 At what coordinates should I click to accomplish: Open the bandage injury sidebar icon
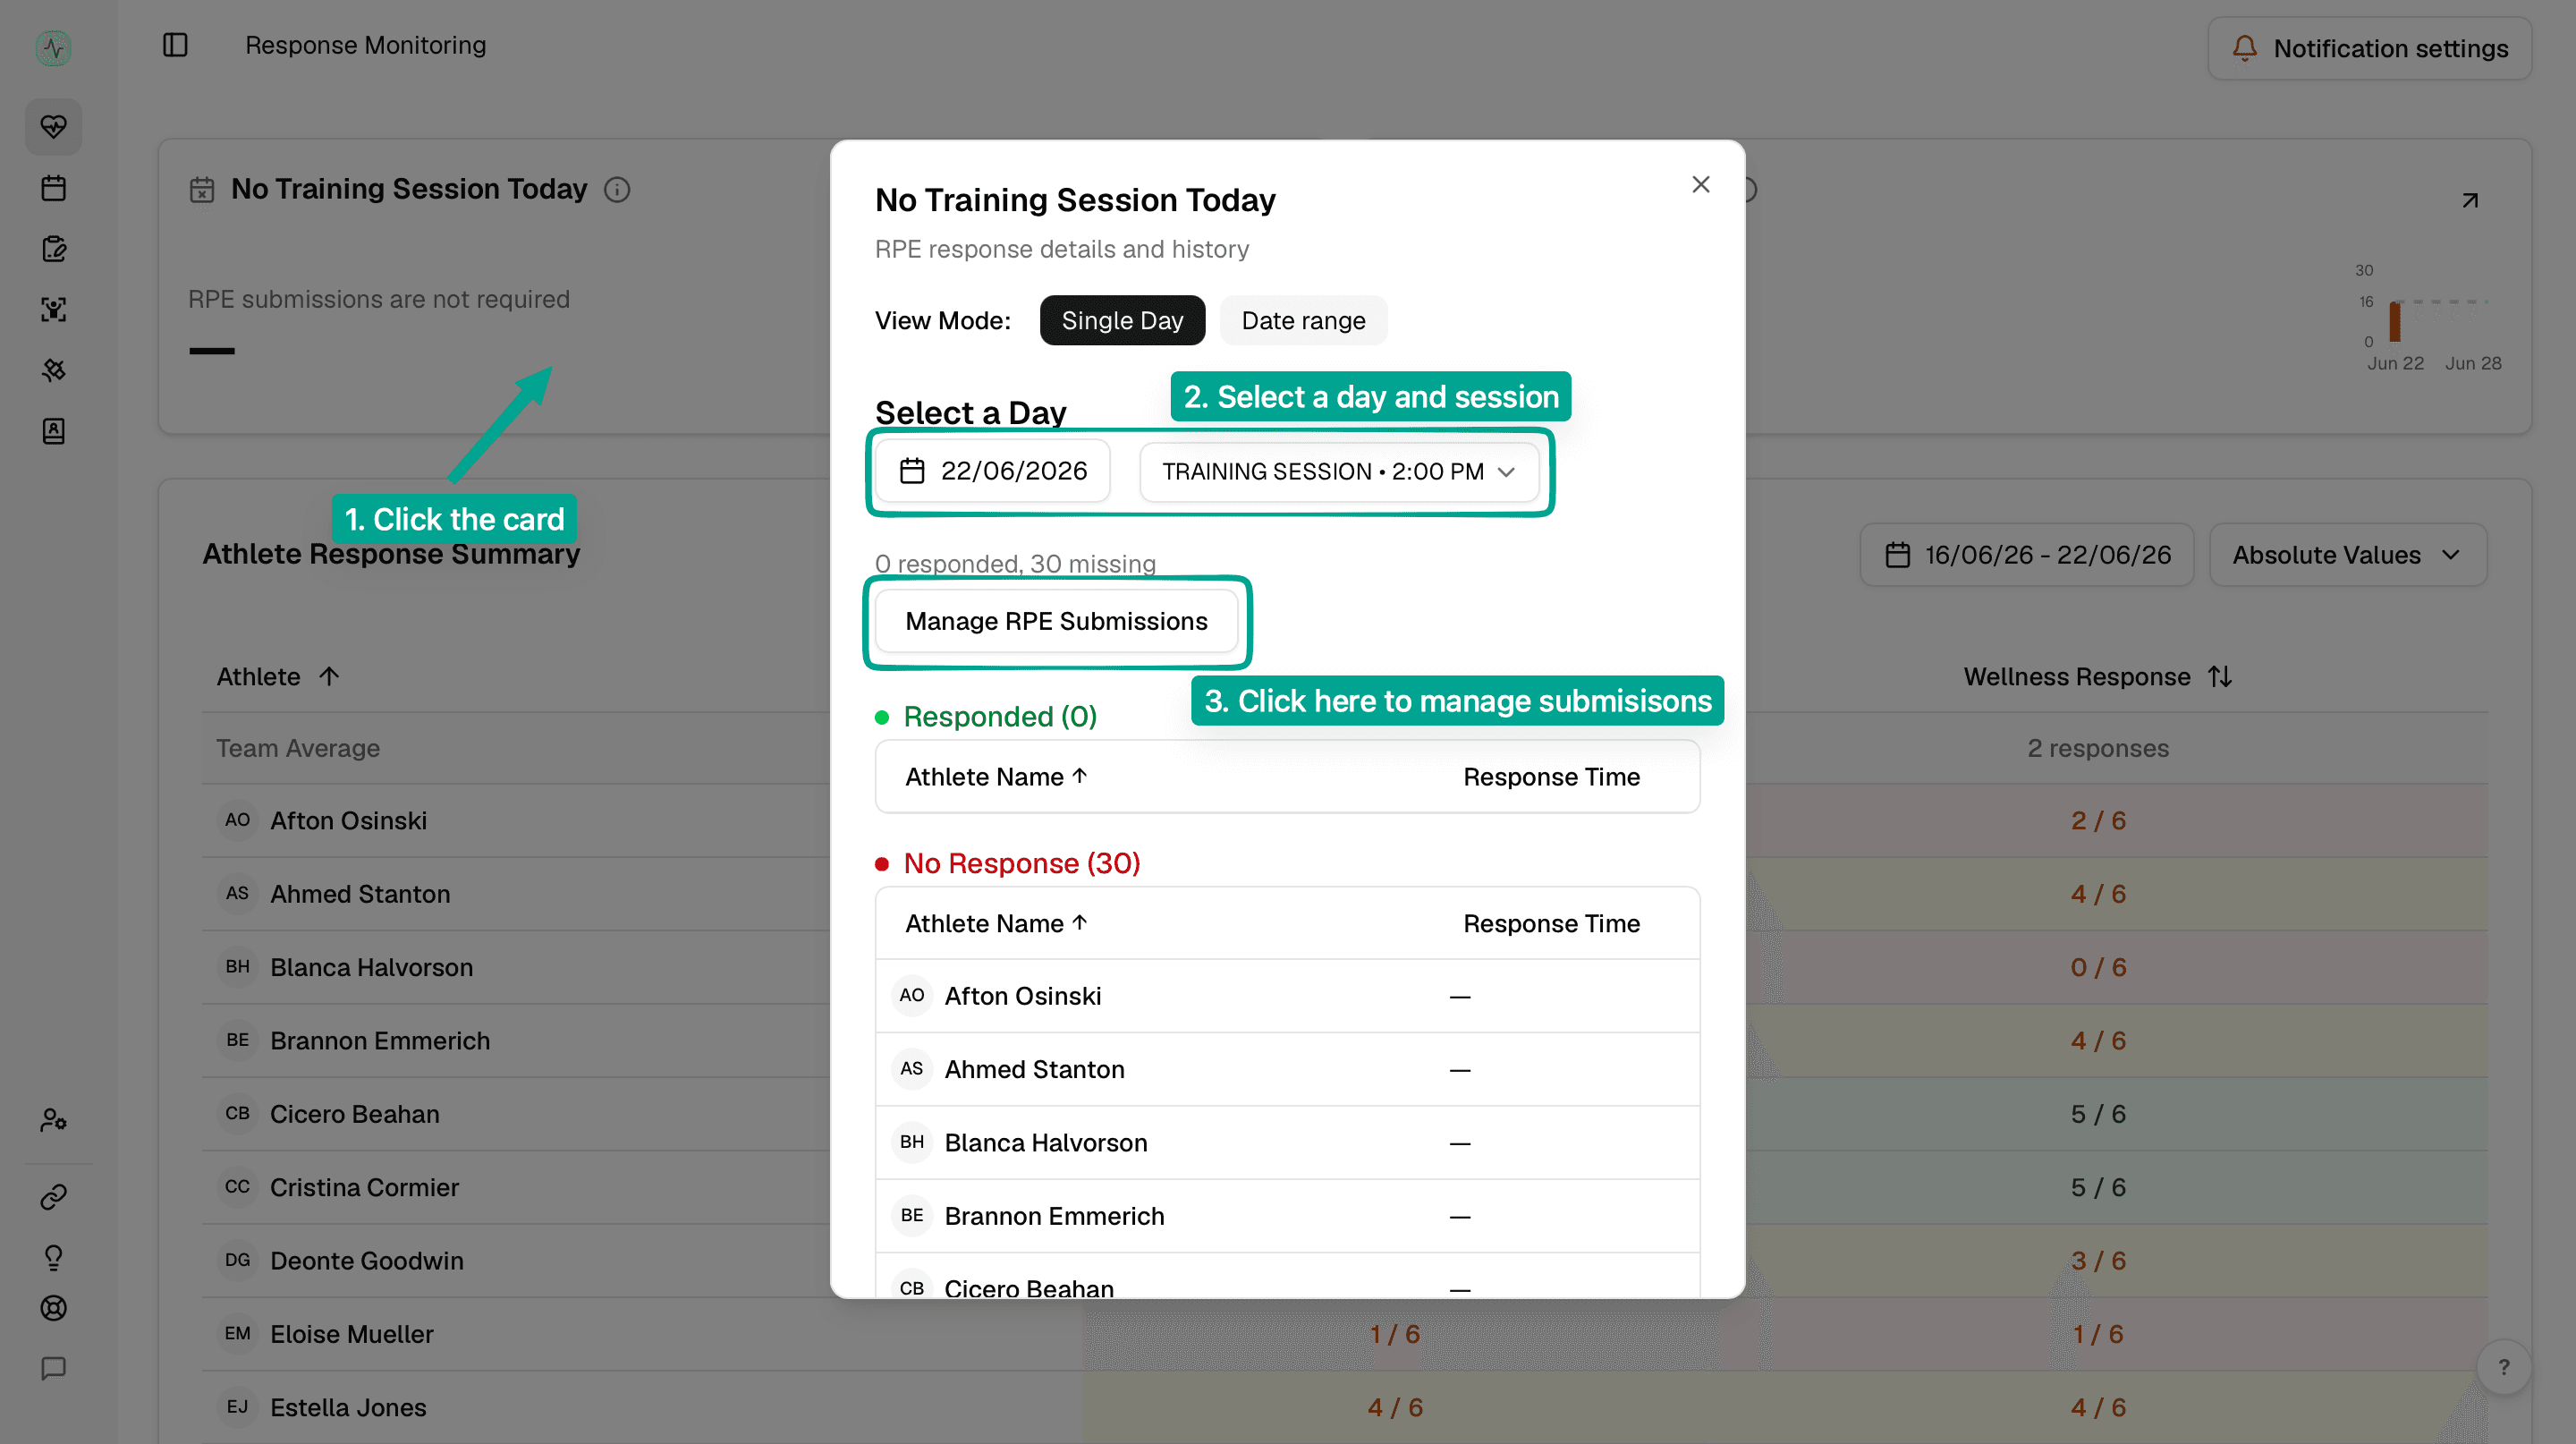54,370
